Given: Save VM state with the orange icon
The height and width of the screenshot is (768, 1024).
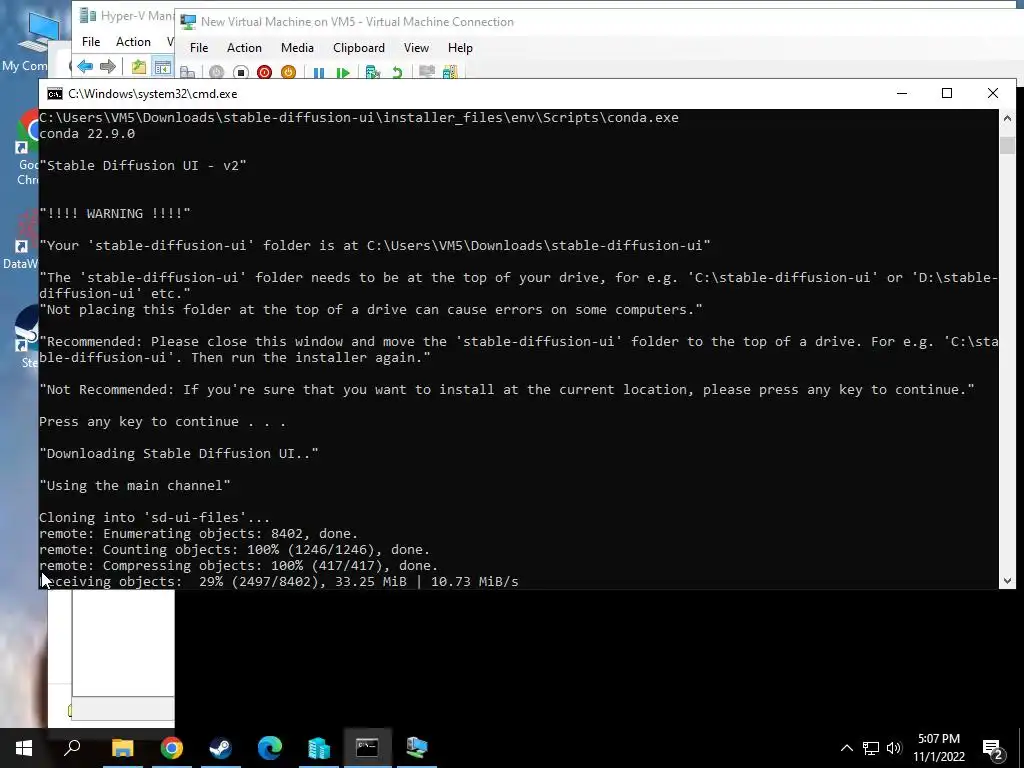Looking at the screenshot, I should [288, 72].
